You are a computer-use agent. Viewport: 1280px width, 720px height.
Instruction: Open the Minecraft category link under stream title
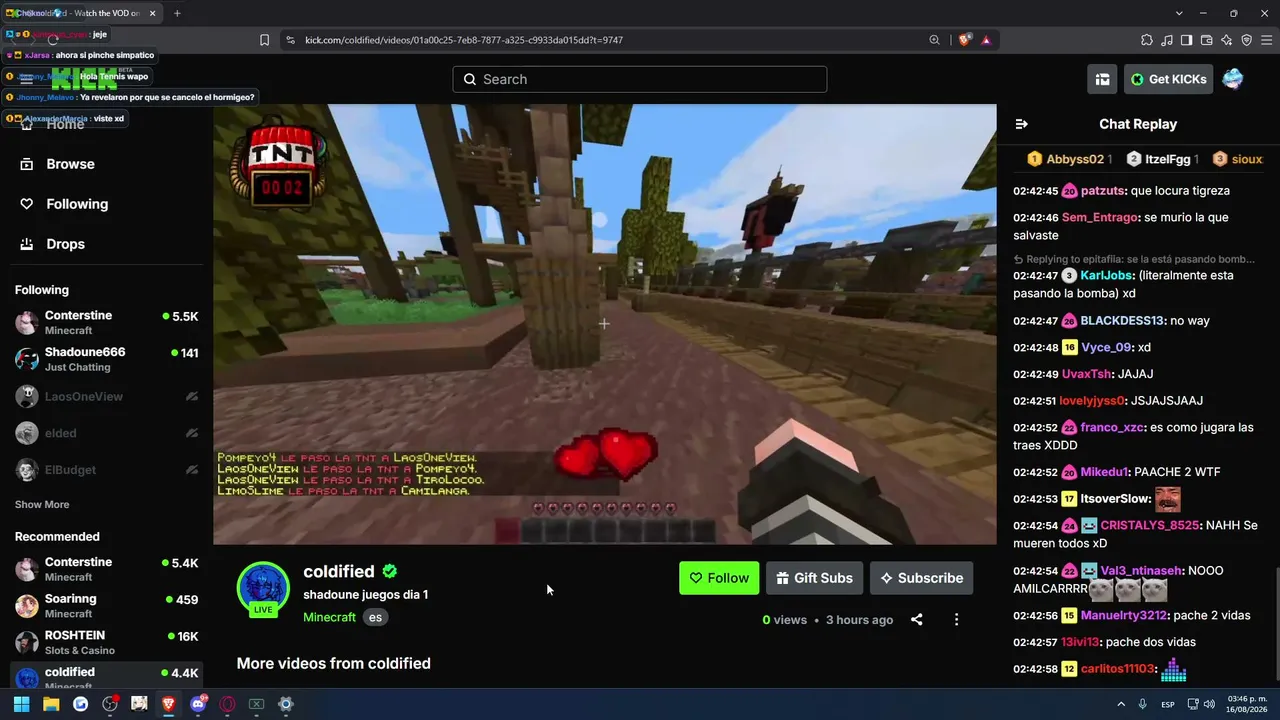tap(329, 617)
